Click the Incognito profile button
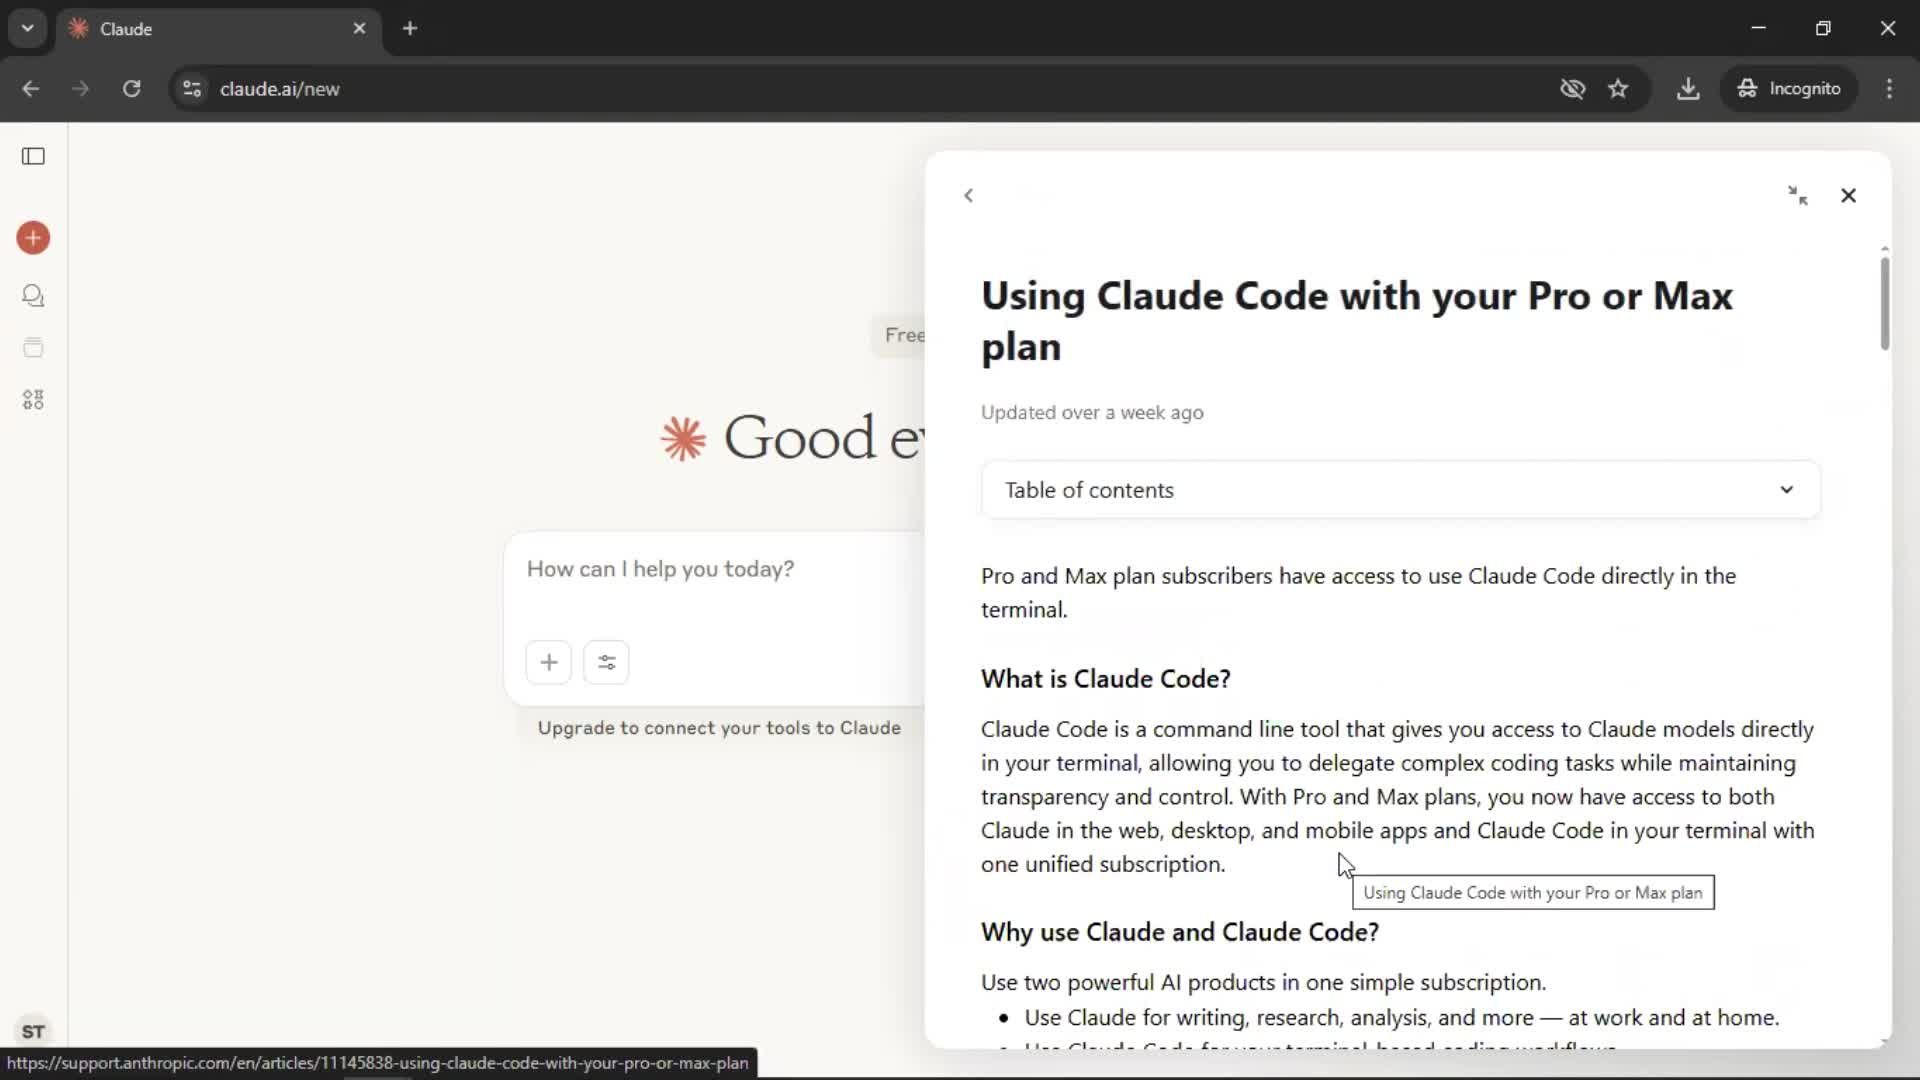Image resolution: width=1920 pixels, height=1080 pixels. [1789, 89]
